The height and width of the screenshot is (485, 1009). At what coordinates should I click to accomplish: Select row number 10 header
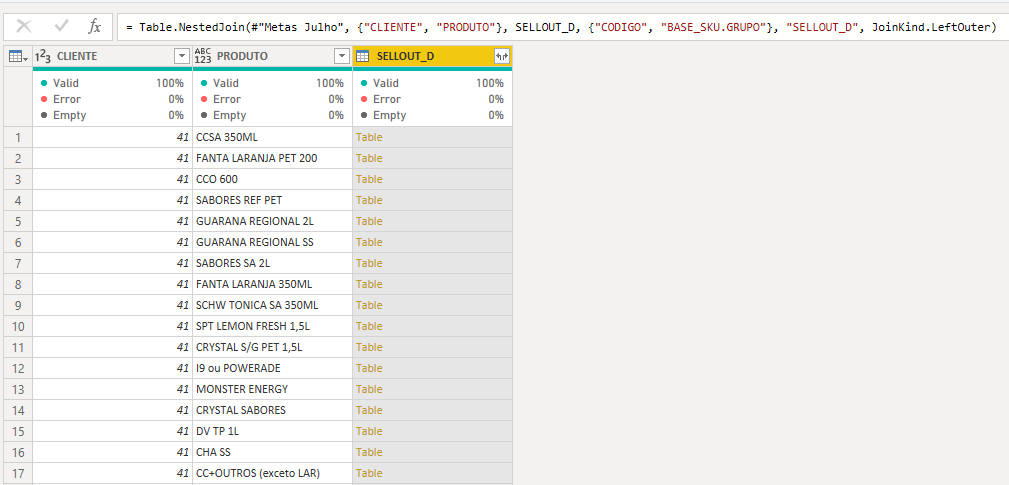(18, 326)
